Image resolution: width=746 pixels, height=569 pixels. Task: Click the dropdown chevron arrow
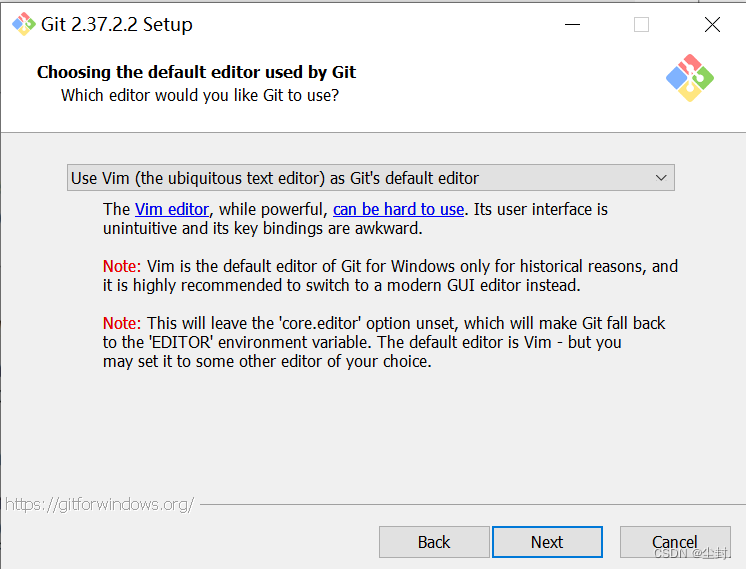click(x=661, y=178)
